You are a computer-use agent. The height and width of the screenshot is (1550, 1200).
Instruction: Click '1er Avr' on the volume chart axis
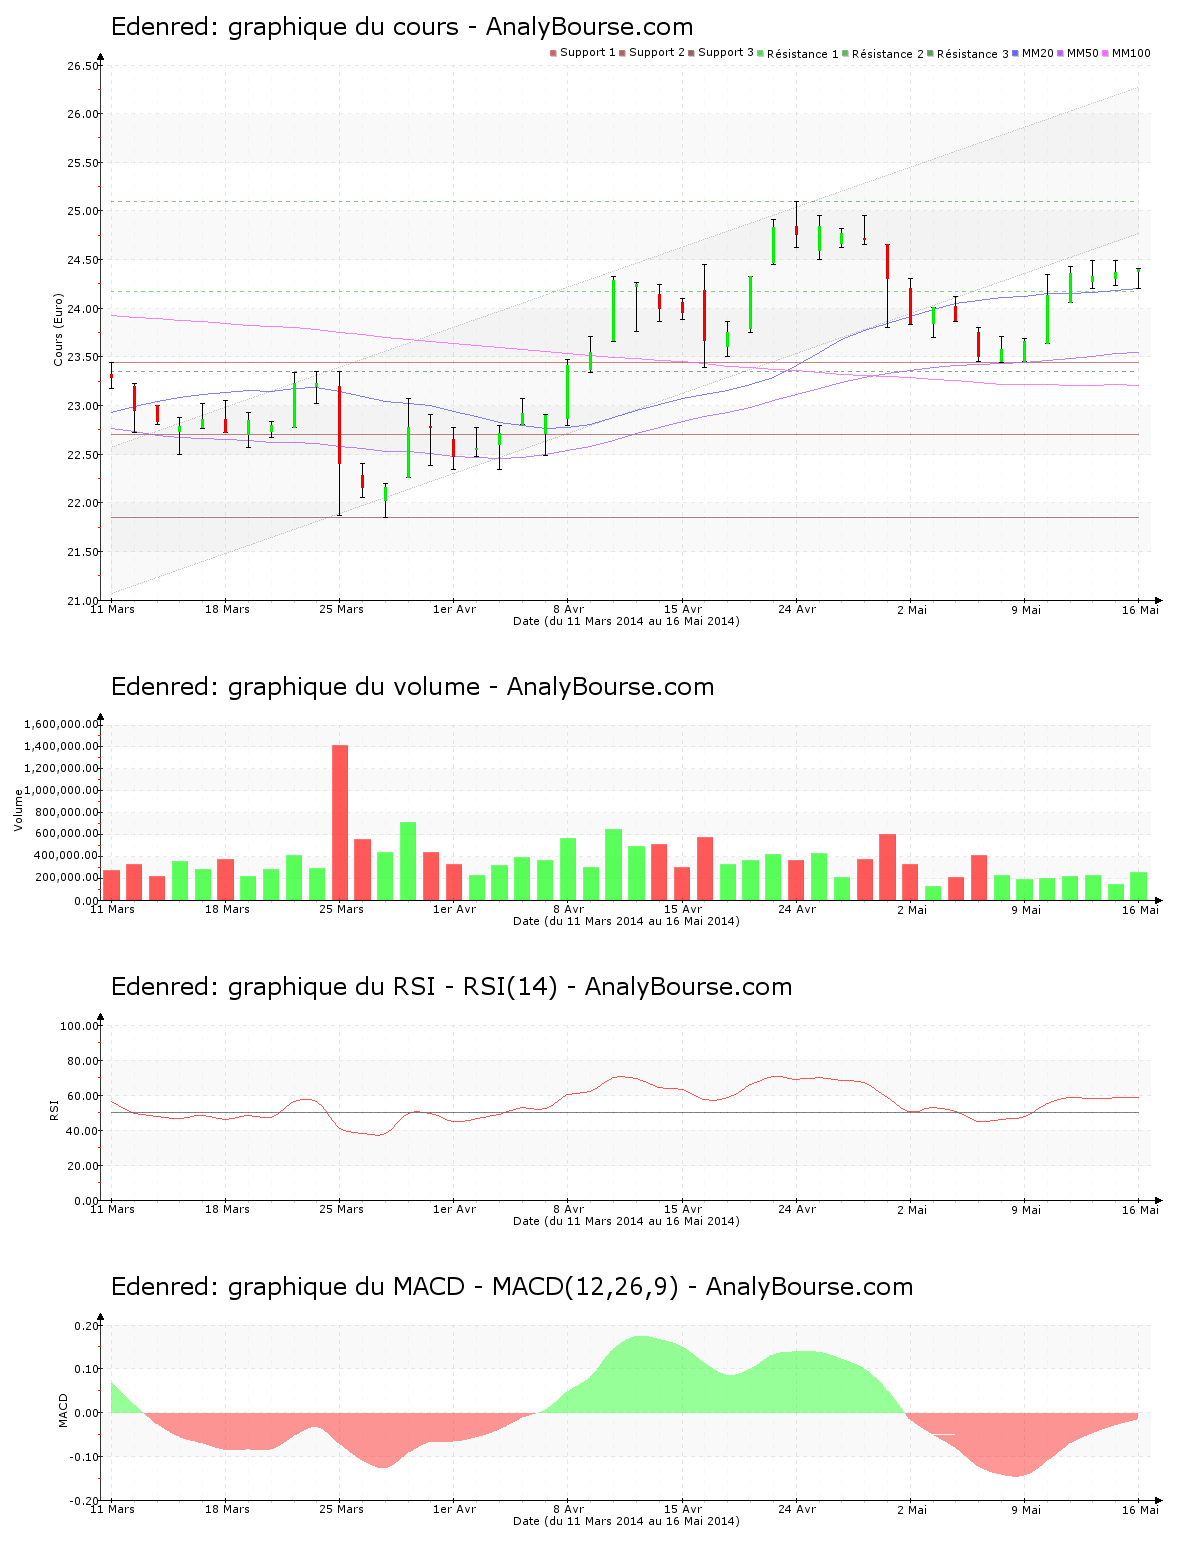[x=455, y=909]
